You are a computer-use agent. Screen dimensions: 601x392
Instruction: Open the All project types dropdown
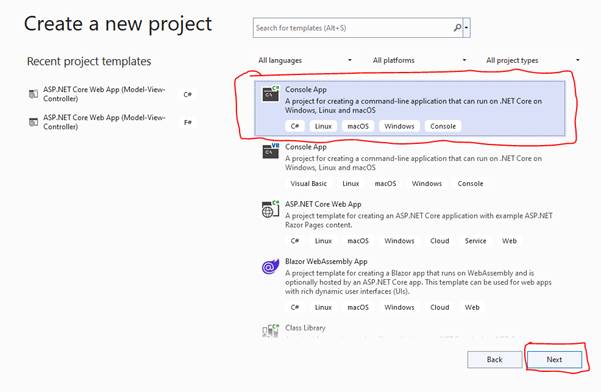click(x=533, y=60)
